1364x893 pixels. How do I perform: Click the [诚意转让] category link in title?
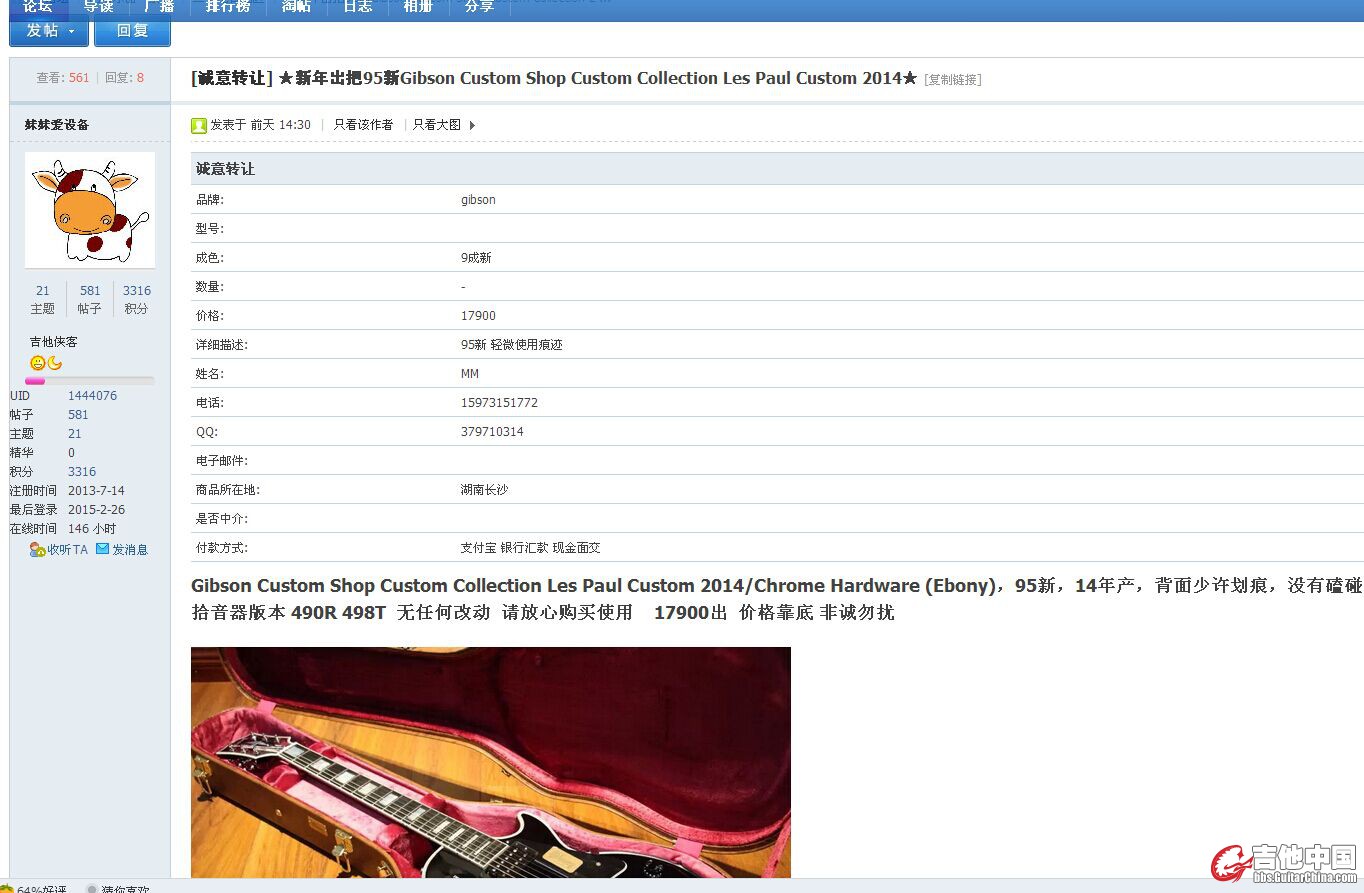pyautogui.click(x=232, y=78)
